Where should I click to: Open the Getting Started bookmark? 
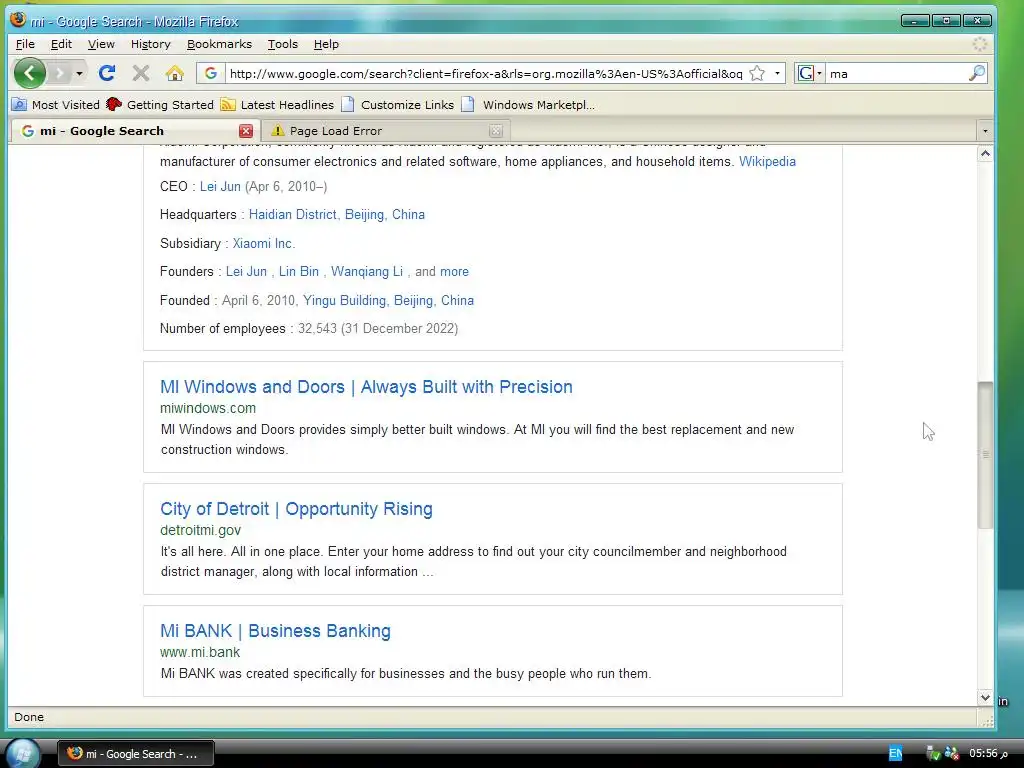point(160,104)
